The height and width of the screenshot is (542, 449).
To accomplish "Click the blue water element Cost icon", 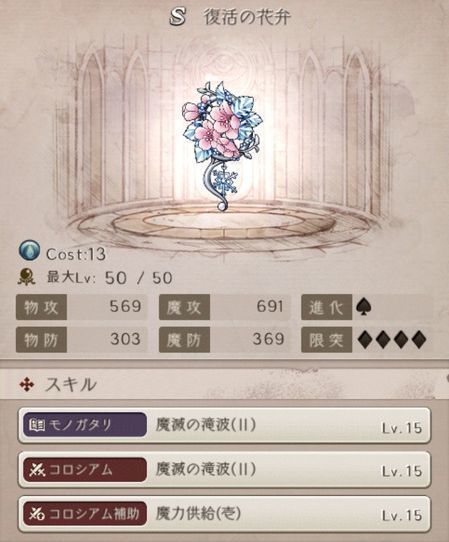I will [29, 251].
